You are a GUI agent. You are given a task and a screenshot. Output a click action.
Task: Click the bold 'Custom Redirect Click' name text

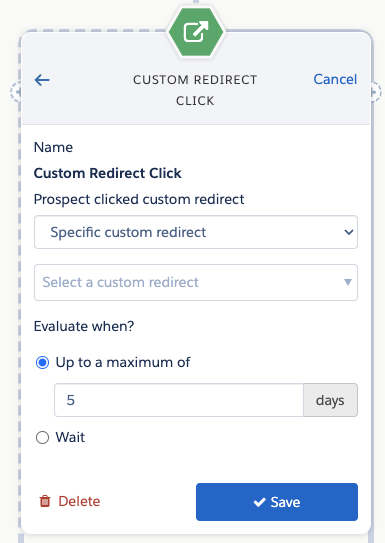(x=107, y=173)
